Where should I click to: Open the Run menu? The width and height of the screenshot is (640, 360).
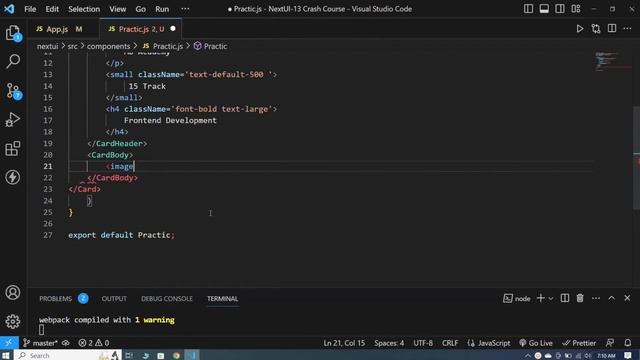click(162, 9)
